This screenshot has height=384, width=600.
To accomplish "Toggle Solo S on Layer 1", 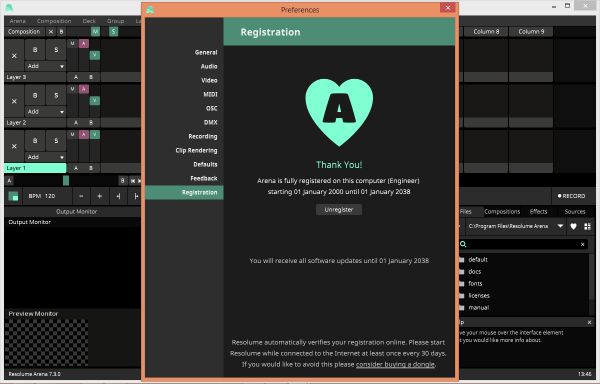I will point(56,140).
